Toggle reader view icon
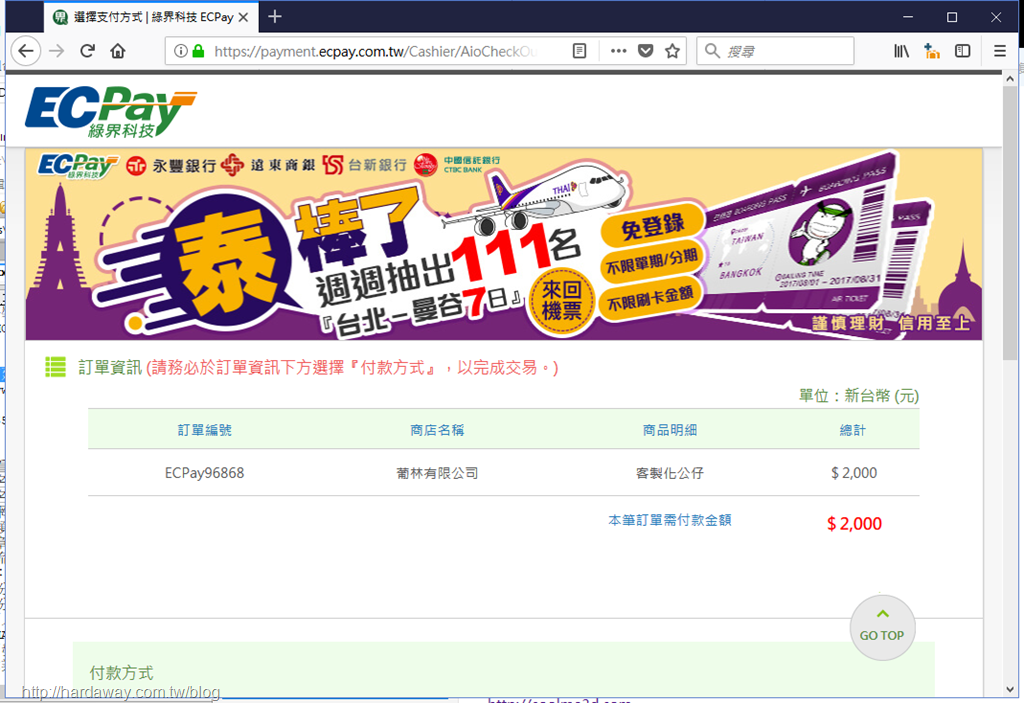This screenshot has width=1024, height=703. (x=579, y=51)
